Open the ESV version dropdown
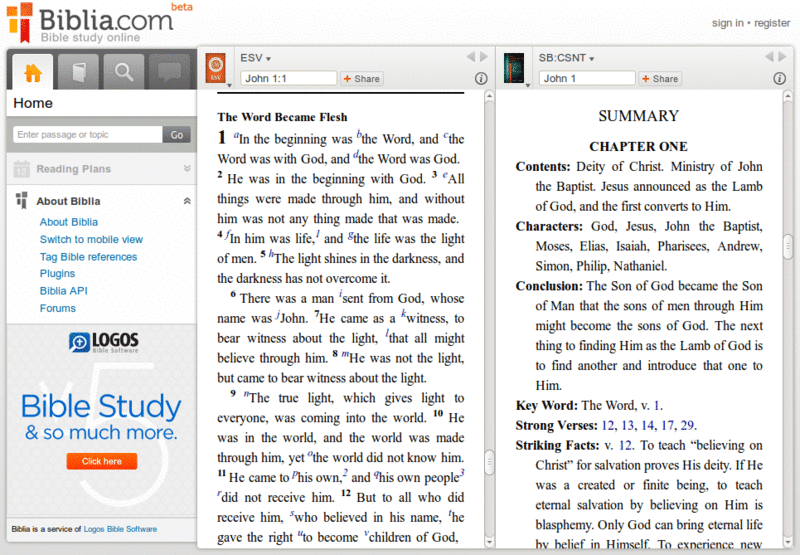800x555 pixels. point(256,58)
